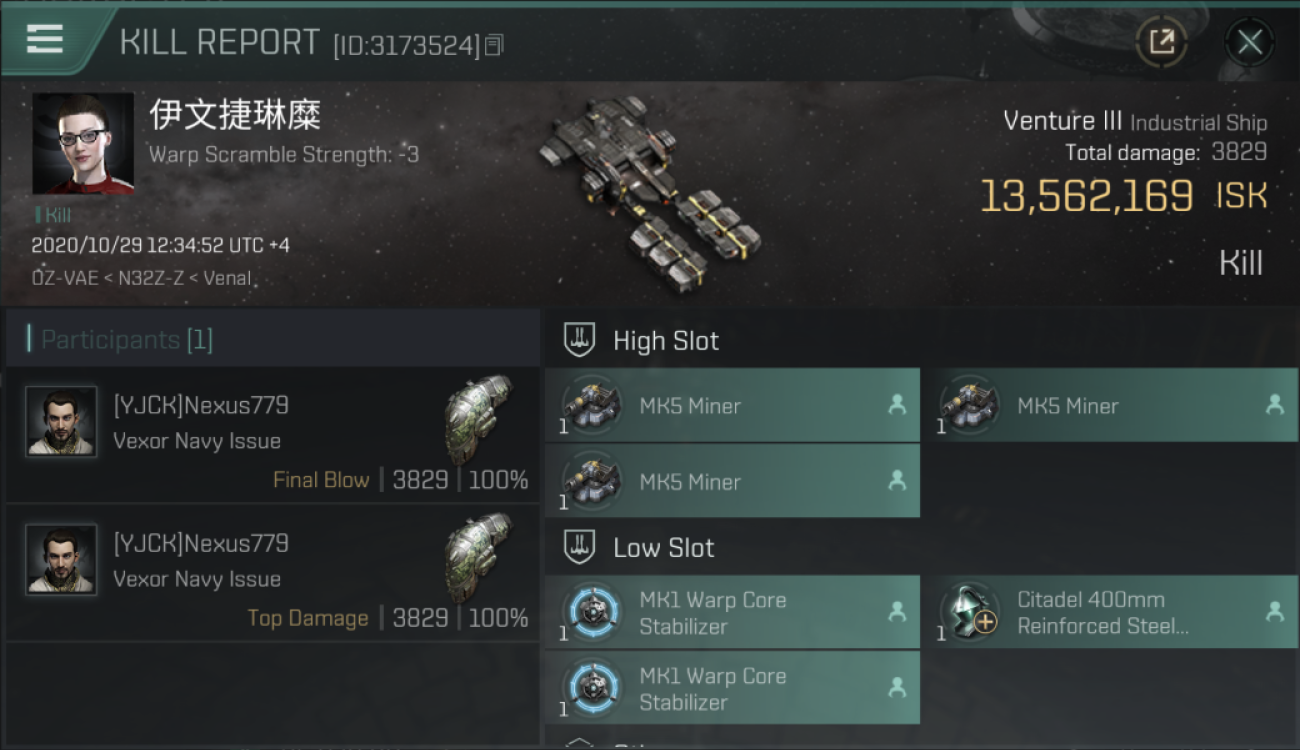Open the hamburger menu icon
The width and height of the screenshot is (1300, 750).
click(44, 39)
